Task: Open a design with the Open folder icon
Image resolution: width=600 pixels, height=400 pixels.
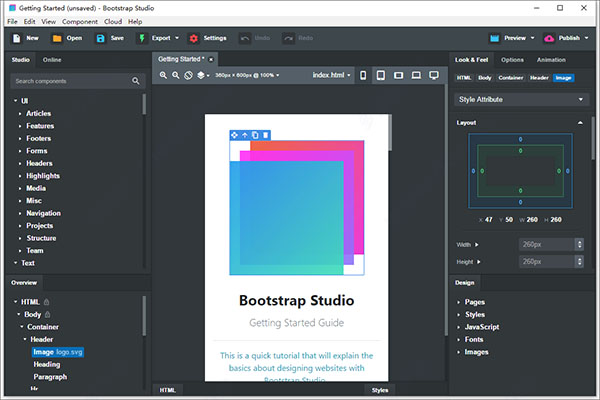Action: [x=57, y=38]
